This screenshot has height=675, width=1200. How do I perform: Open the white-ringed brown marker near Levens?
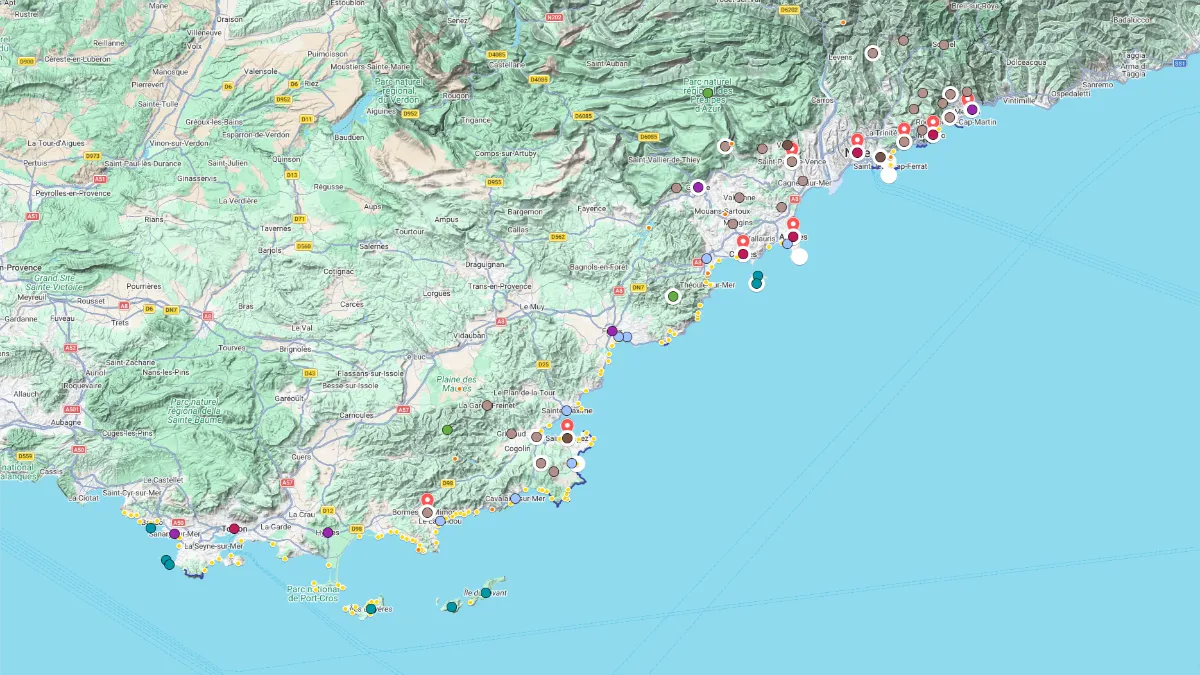pos(872,53)
